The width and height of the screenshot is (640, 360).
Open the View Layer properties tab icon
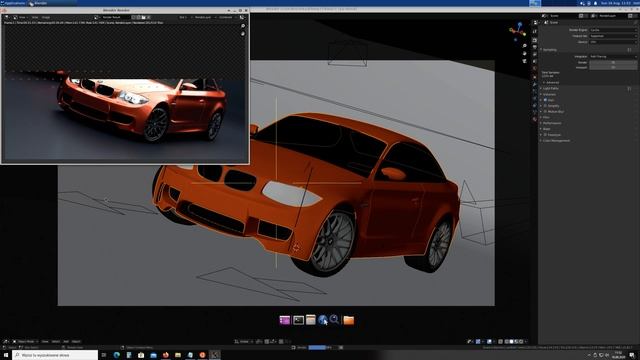click(x=535, y=54)
